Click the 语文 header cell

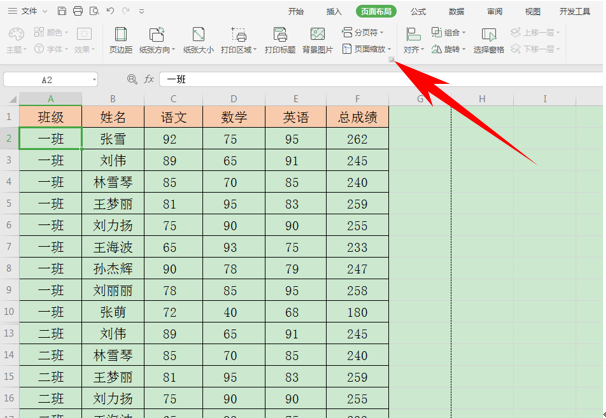tap(173, 117)
